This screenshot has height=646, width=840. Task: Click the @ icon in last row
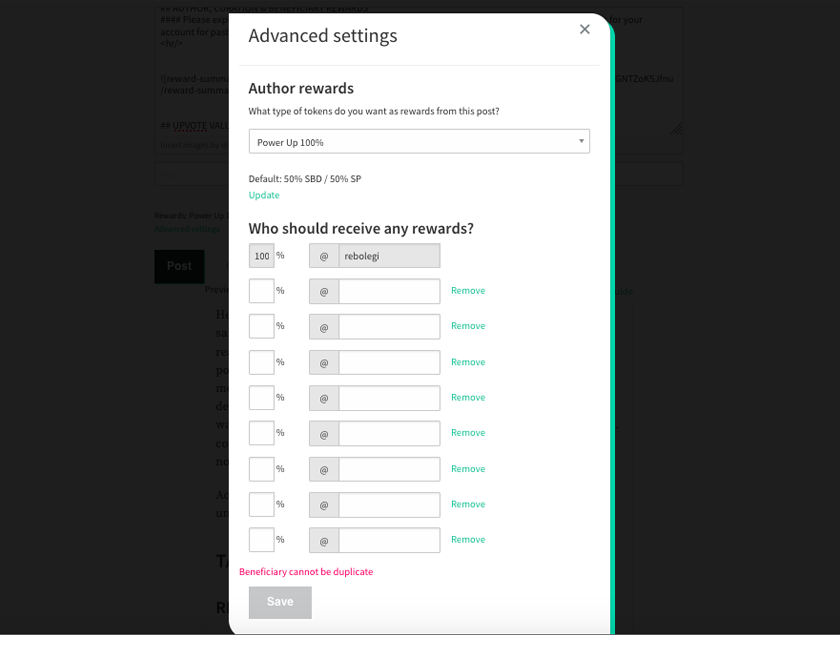pos(324,540)
